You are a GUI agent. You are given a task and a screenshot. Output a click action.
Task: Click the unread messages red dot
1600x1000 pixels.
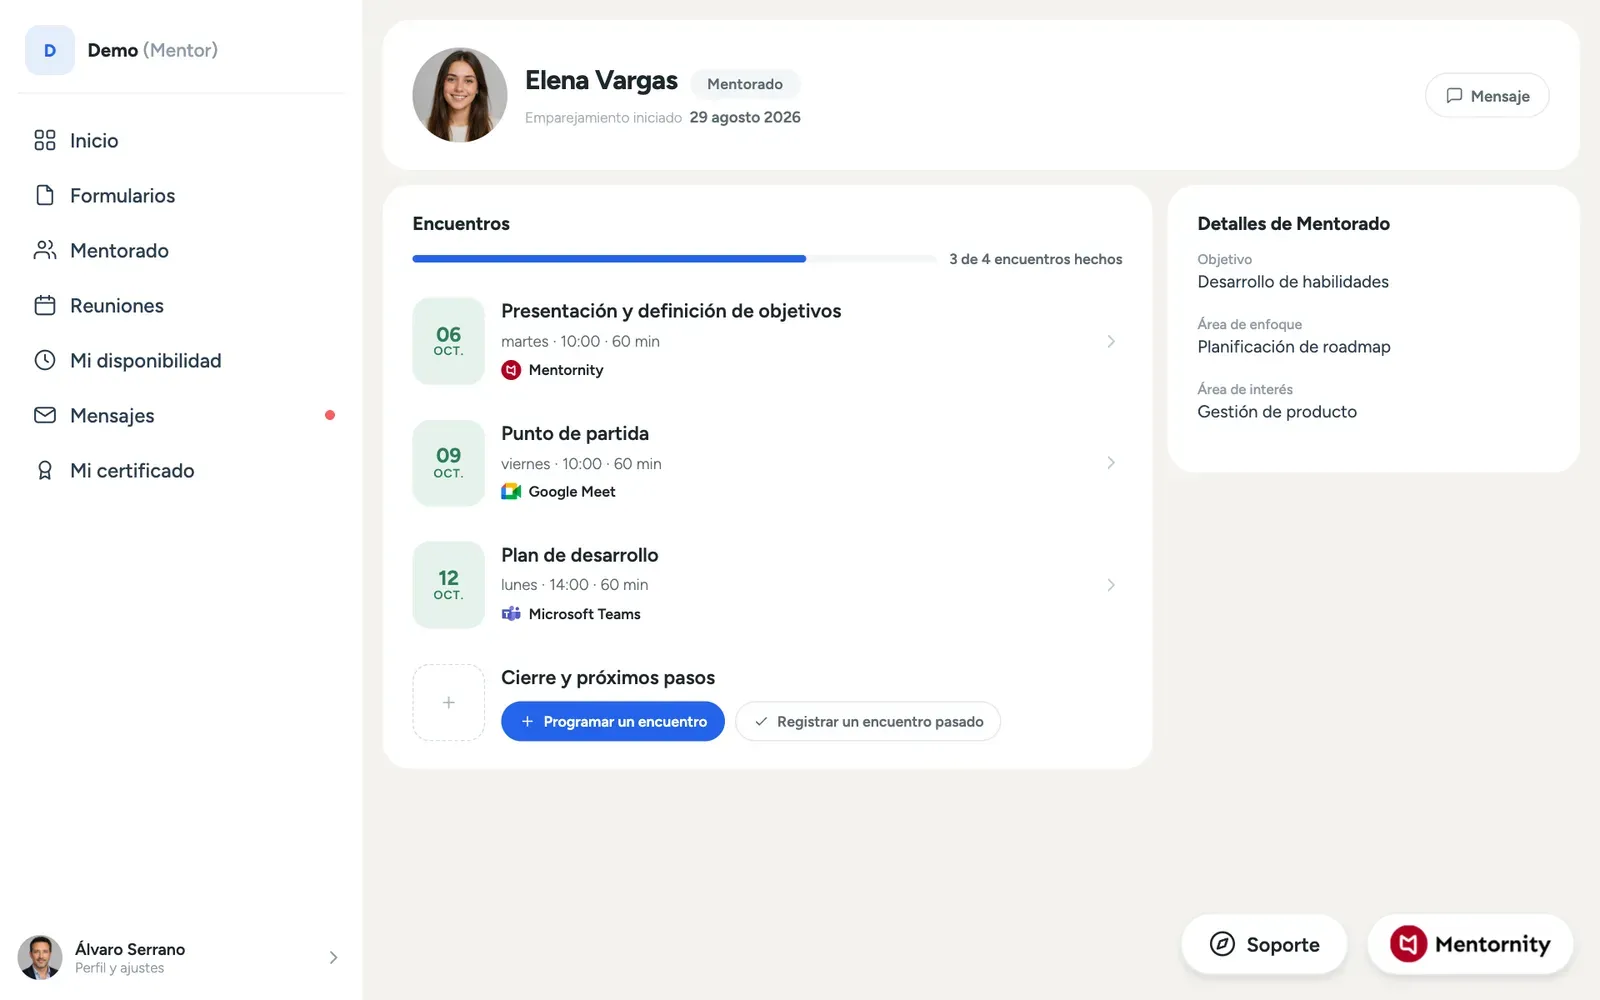[x=330, y=415]
